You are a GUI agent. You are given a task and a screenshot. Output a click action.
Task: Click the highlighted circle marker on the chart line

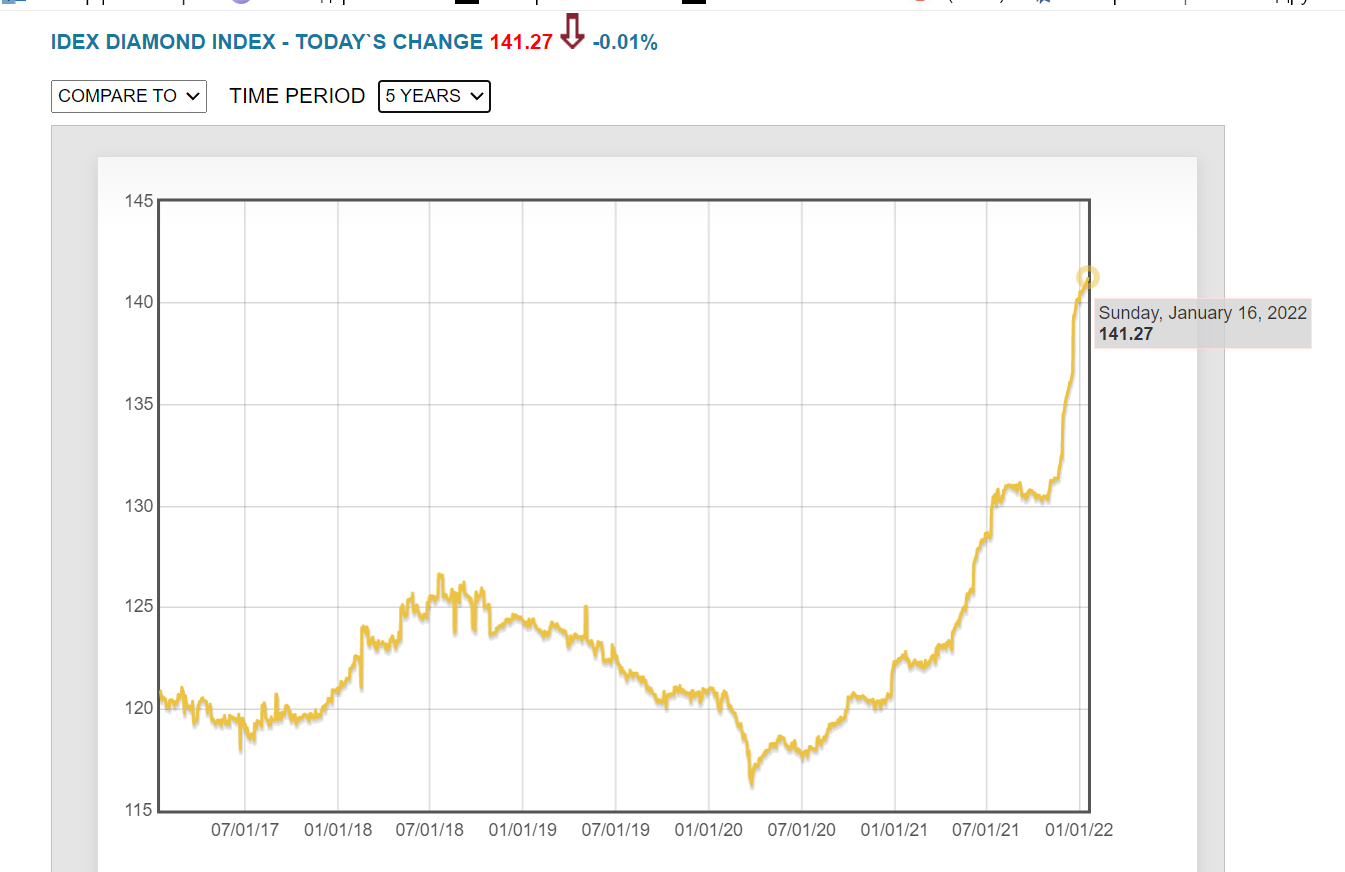pos(1088,277)
